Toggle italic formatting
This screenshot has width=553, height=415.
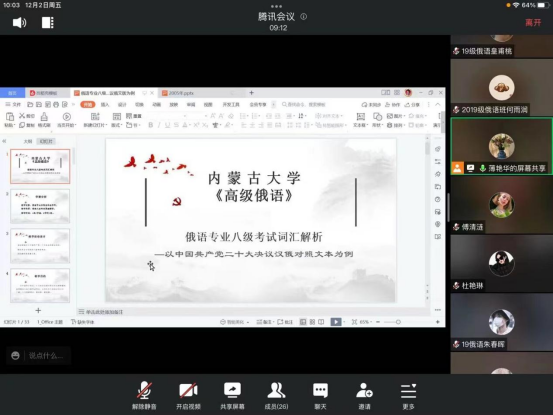click(x=159, y=125)
